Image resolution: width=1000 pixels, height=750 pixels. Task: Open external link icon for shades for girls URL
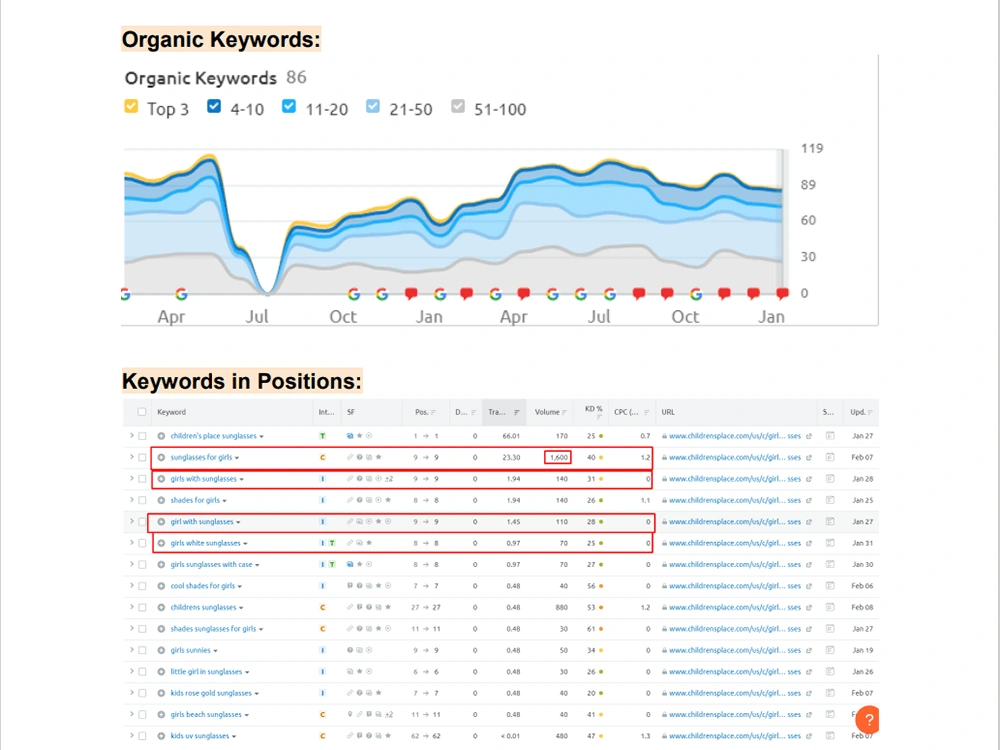tap(809, 501)
